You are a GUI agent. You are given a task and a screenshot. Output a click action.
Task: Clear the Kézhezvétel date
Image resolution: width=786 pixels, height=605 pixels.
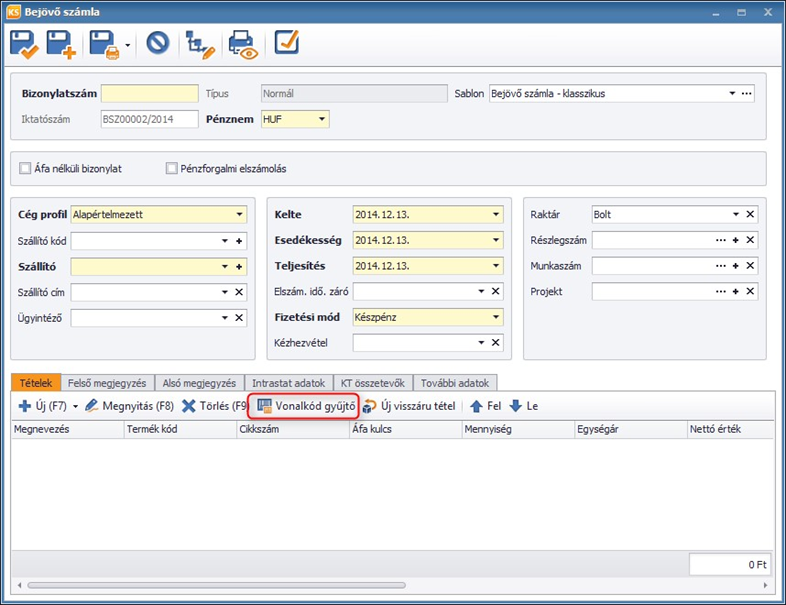point(495,342)
